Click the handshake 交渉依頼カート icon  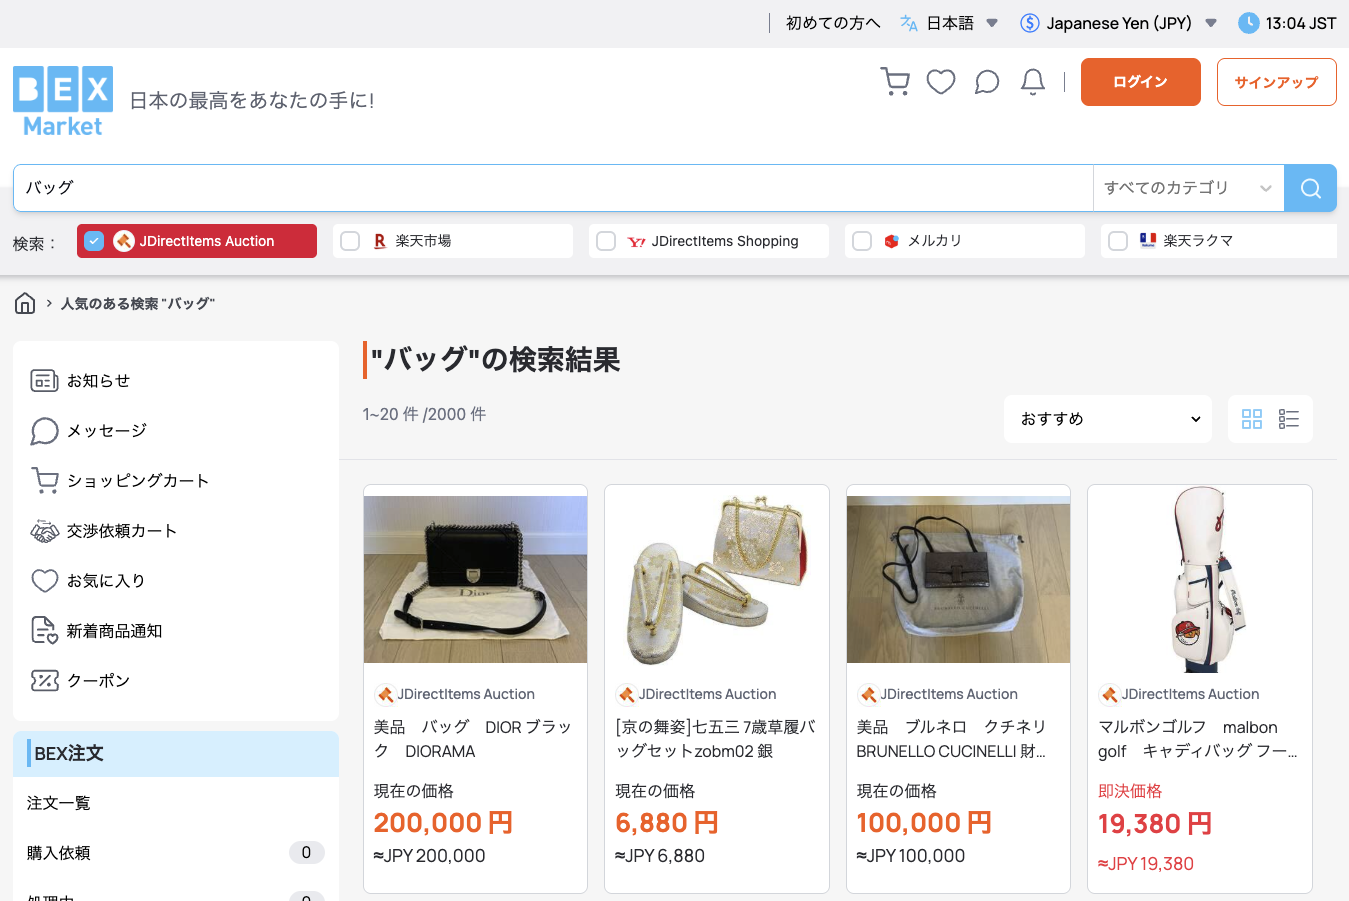(44, 531)
